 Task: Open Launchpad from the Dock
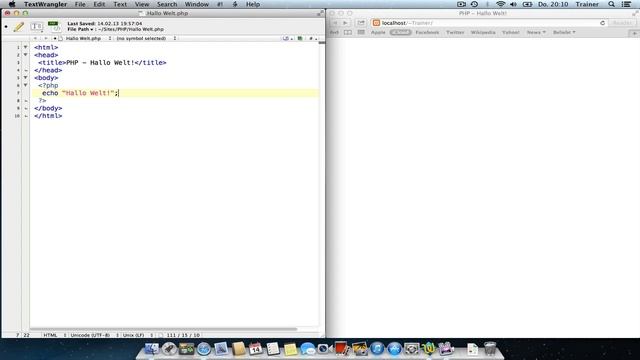click(169, 349)
